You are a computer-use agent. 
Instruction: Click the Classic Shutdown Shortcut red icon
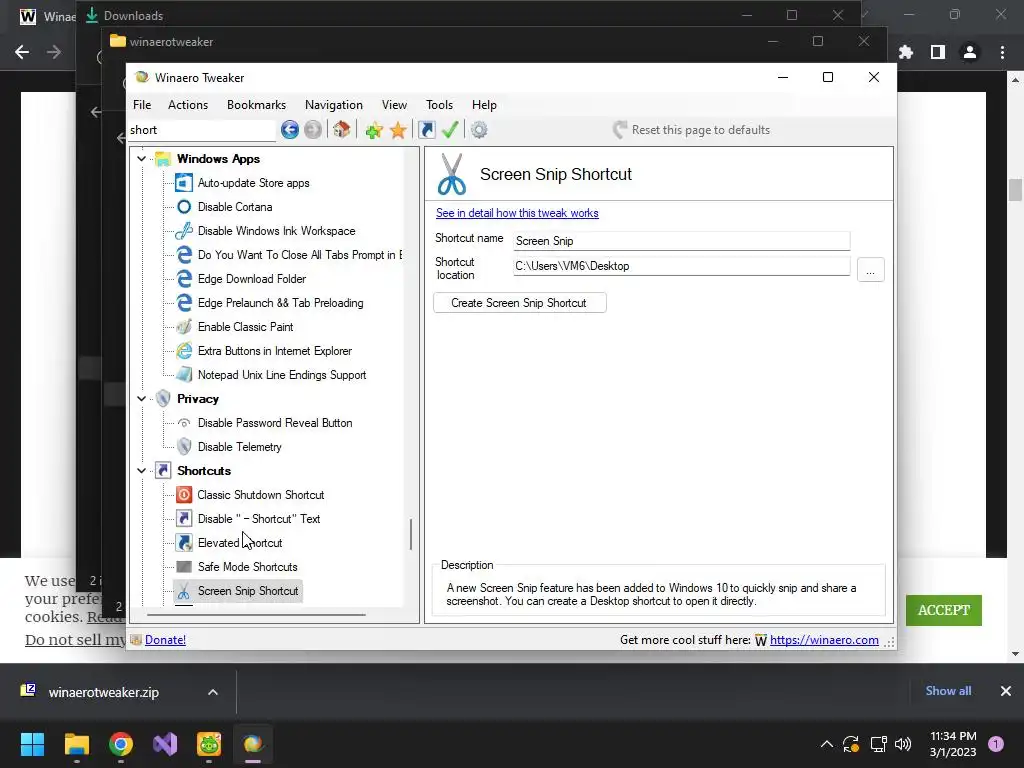coord(184,495)
